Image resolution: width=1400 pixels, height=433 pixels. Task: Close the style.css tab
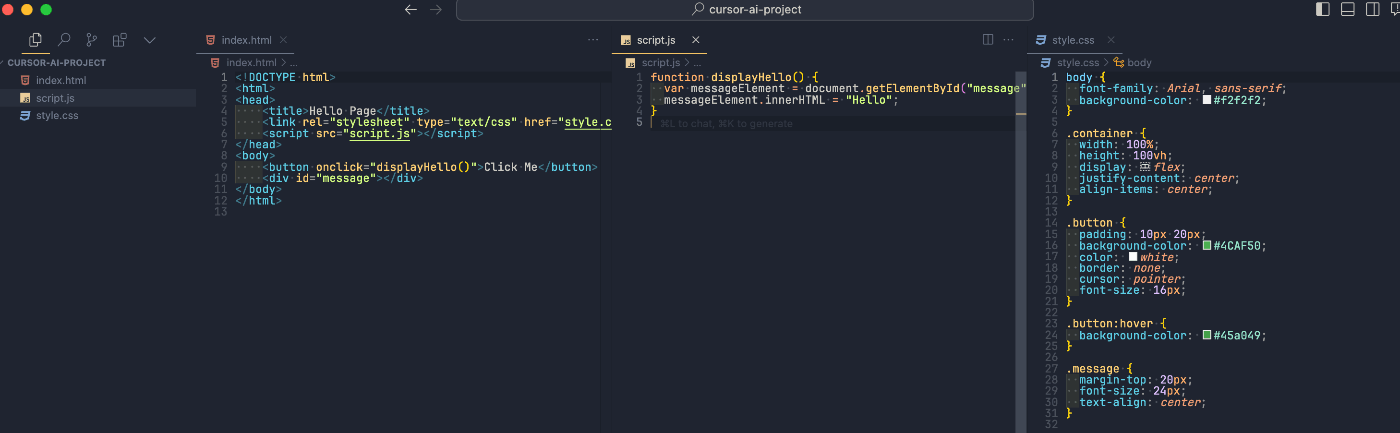[x=1109, y=40]
